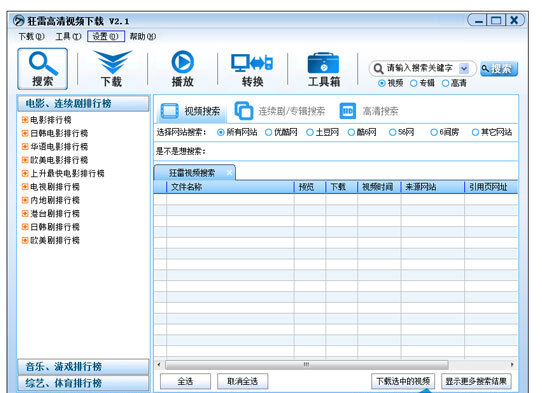
Task: Switch to 高清搜索 tab
Action: click(369, 111)
